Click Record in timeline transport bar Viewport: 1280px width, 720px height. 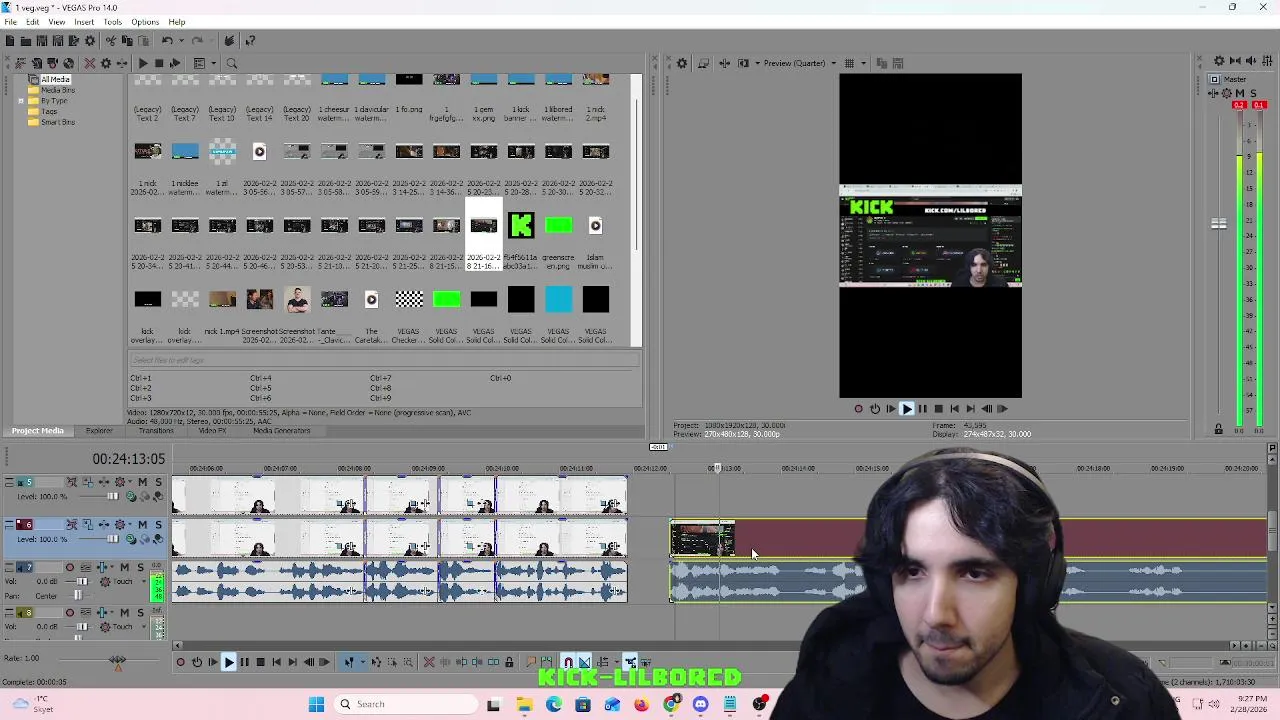[x=181, y=661]
